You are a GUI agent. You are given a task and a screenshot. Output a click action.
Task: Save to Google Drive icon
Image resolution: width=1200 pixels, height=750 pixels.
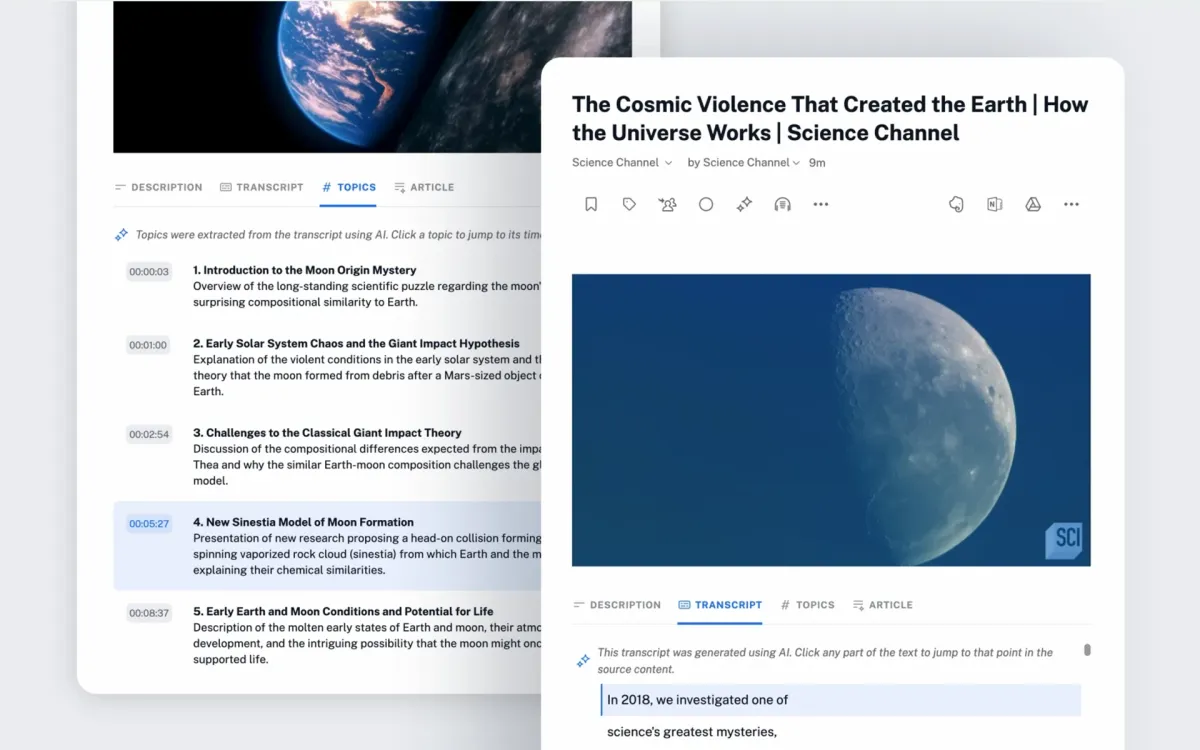1033,204
